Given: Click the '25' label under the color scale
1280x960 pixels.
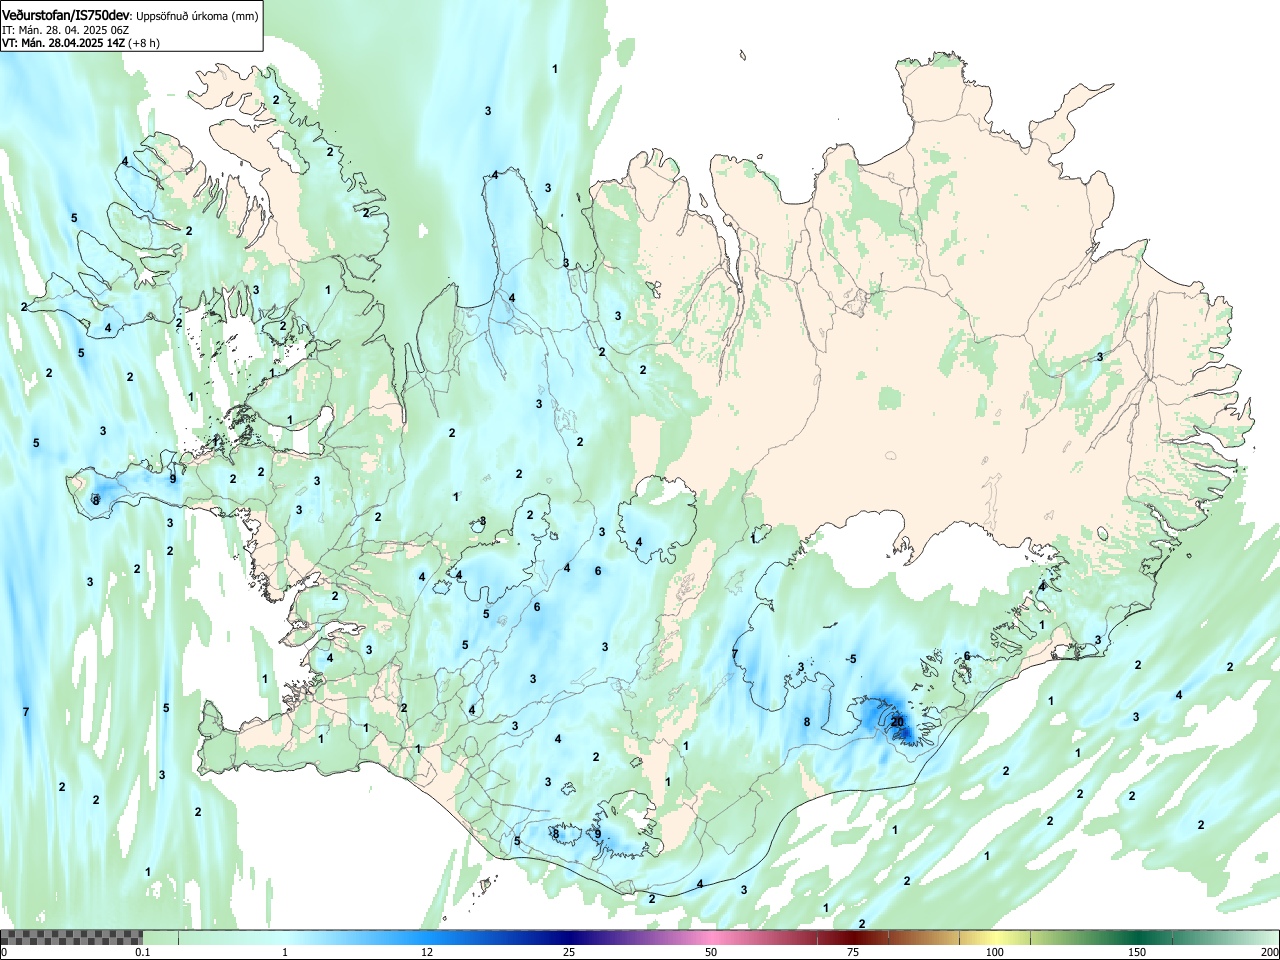Looking at the screenshot, I should 568,952.
